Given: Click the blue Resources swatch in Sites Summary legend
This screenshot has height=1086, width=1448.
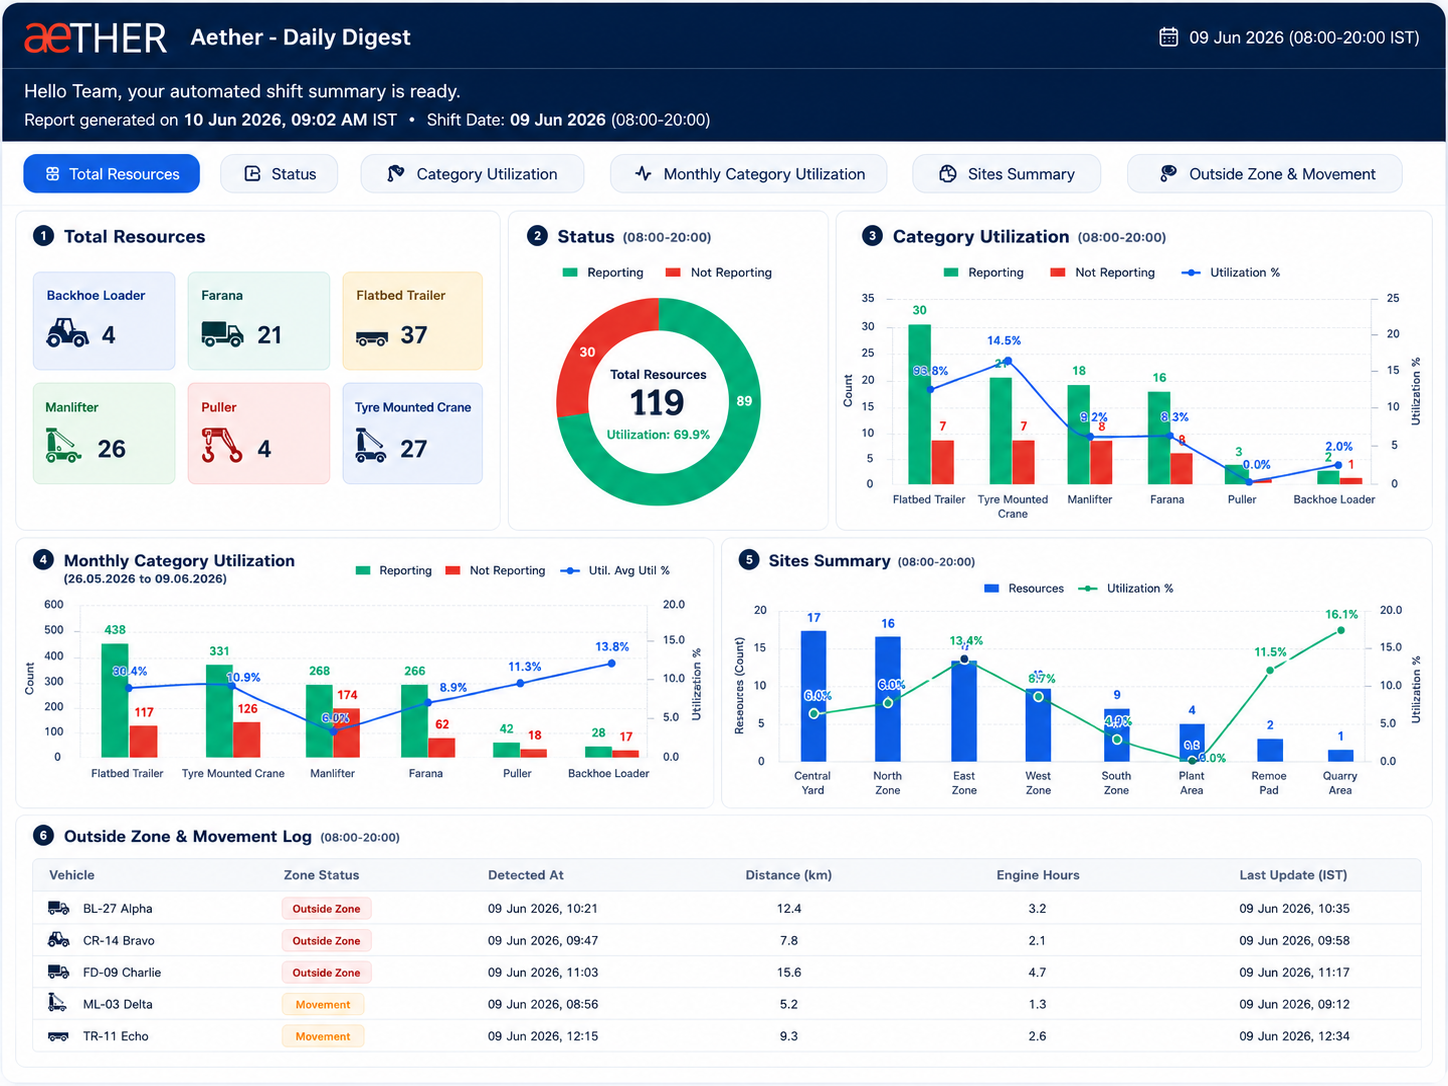Looking at the screenshot, I should tap(992, 588).
